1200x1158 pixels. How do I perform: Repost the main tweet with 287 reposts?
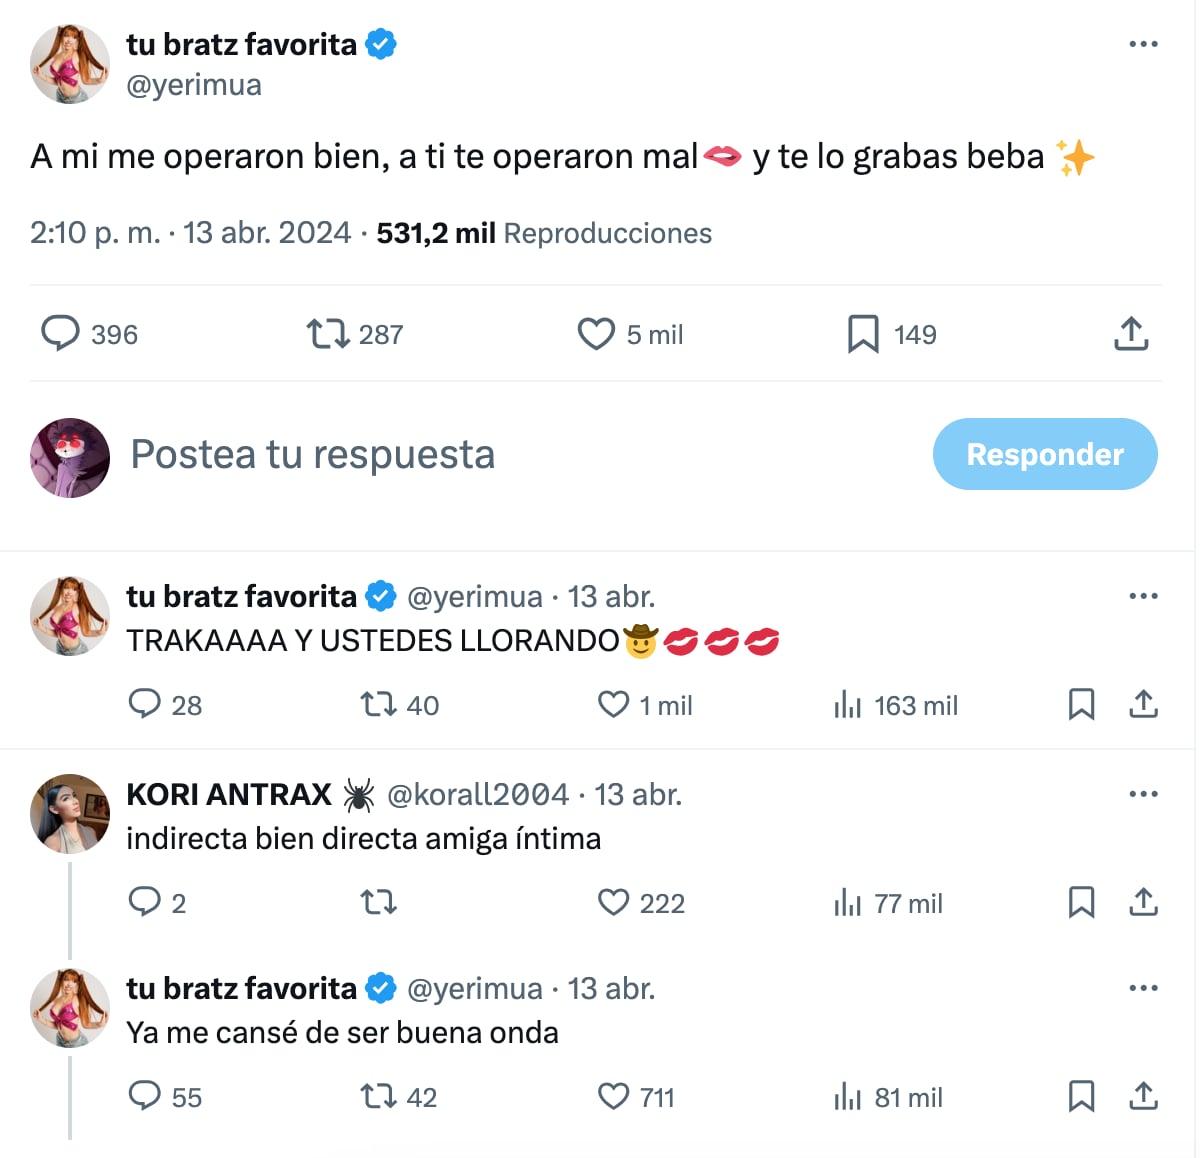327,334
